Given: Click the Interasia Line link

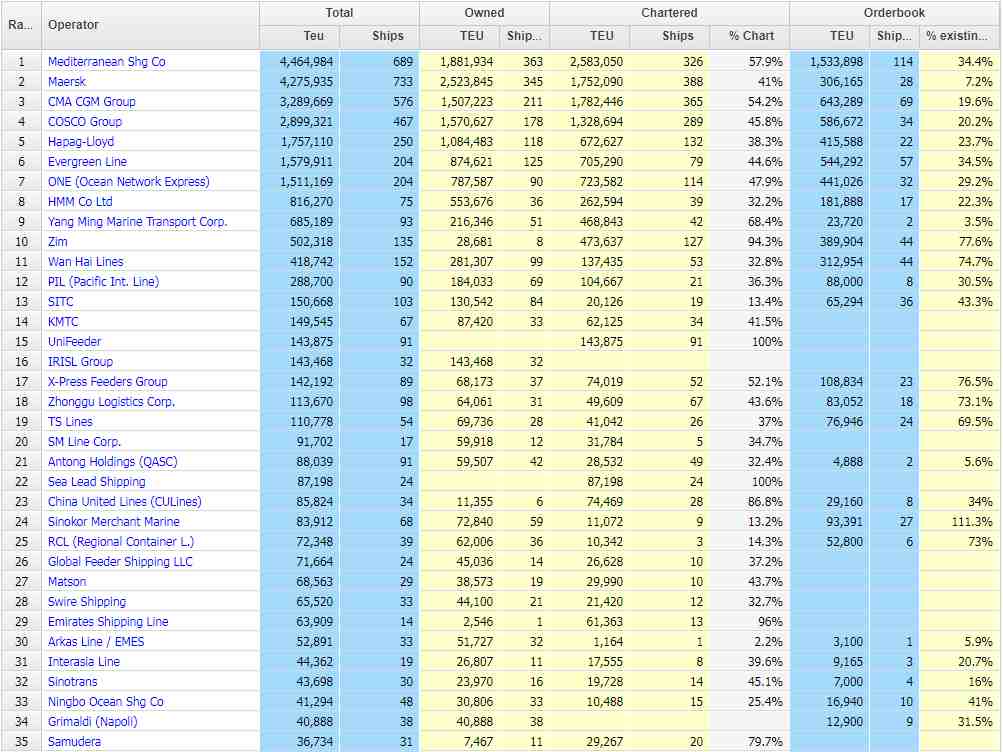Looking at the screenshot, I should tap(84, 661).
